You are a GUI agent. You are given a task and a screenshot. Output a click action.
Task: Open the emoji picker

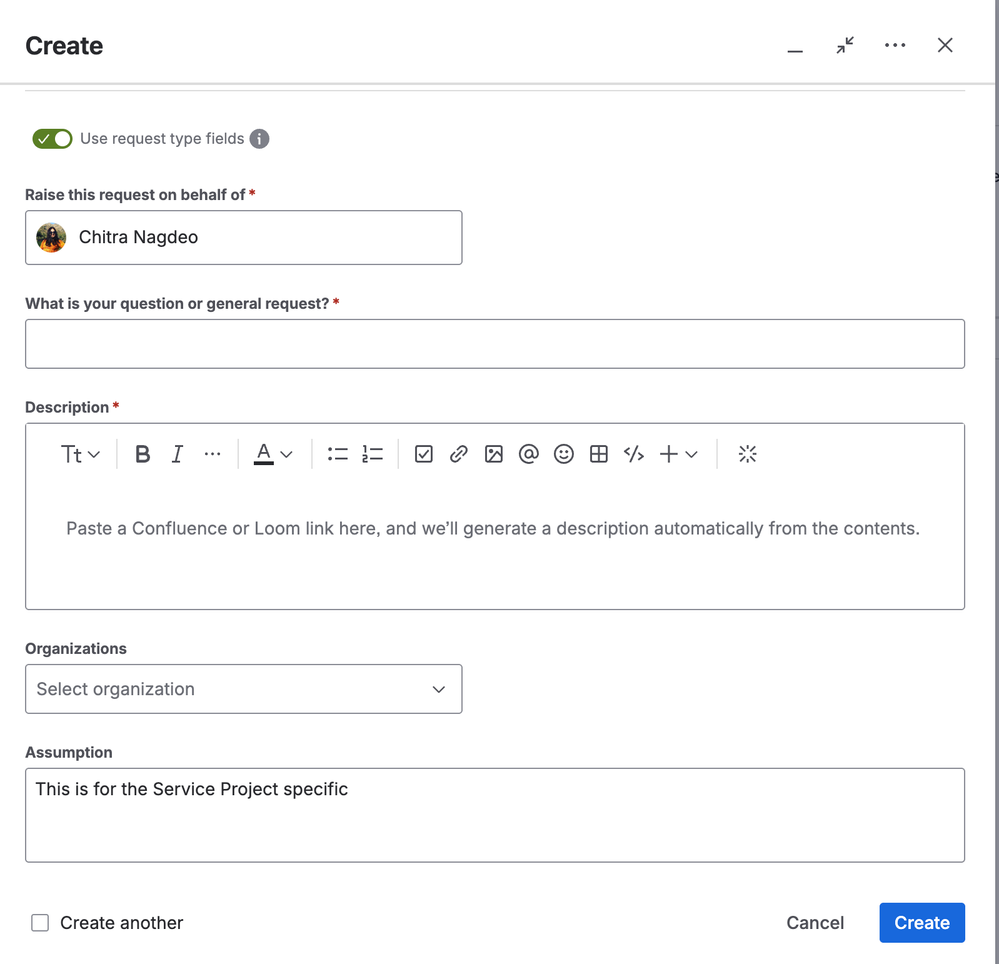click(x=564, y=454)
